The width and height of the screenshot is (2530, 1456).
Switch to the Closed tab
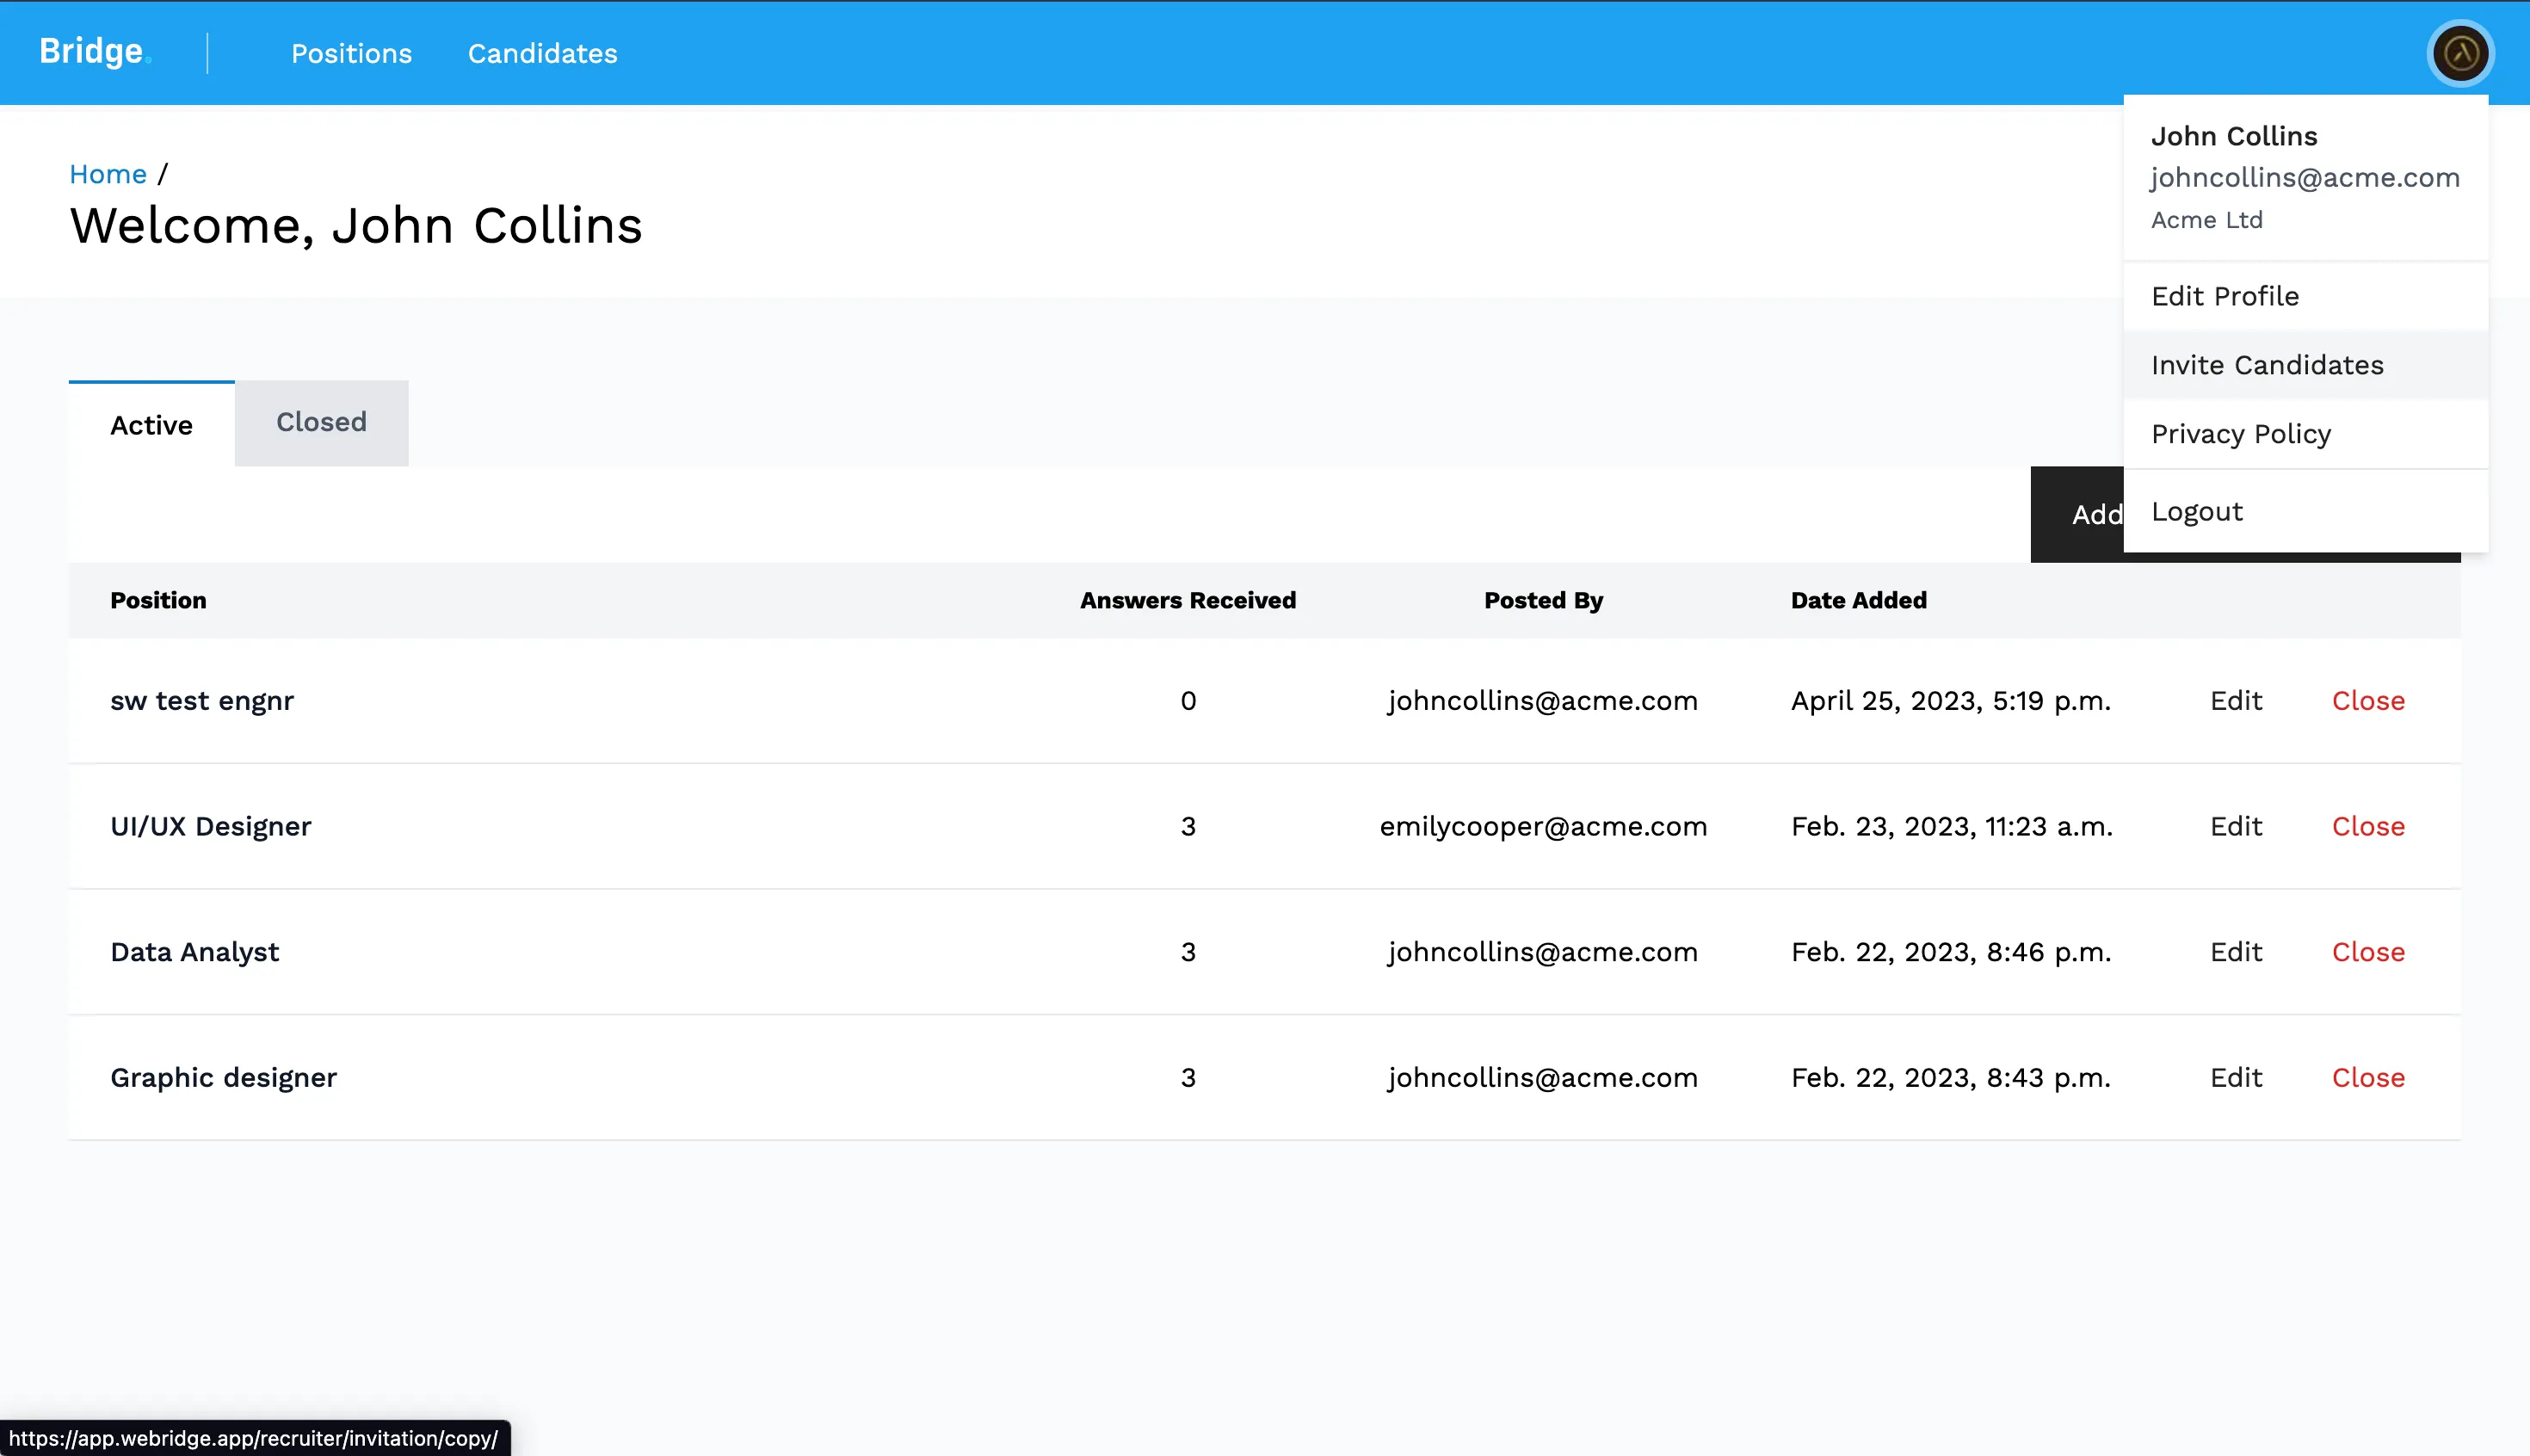coord(321,422)
